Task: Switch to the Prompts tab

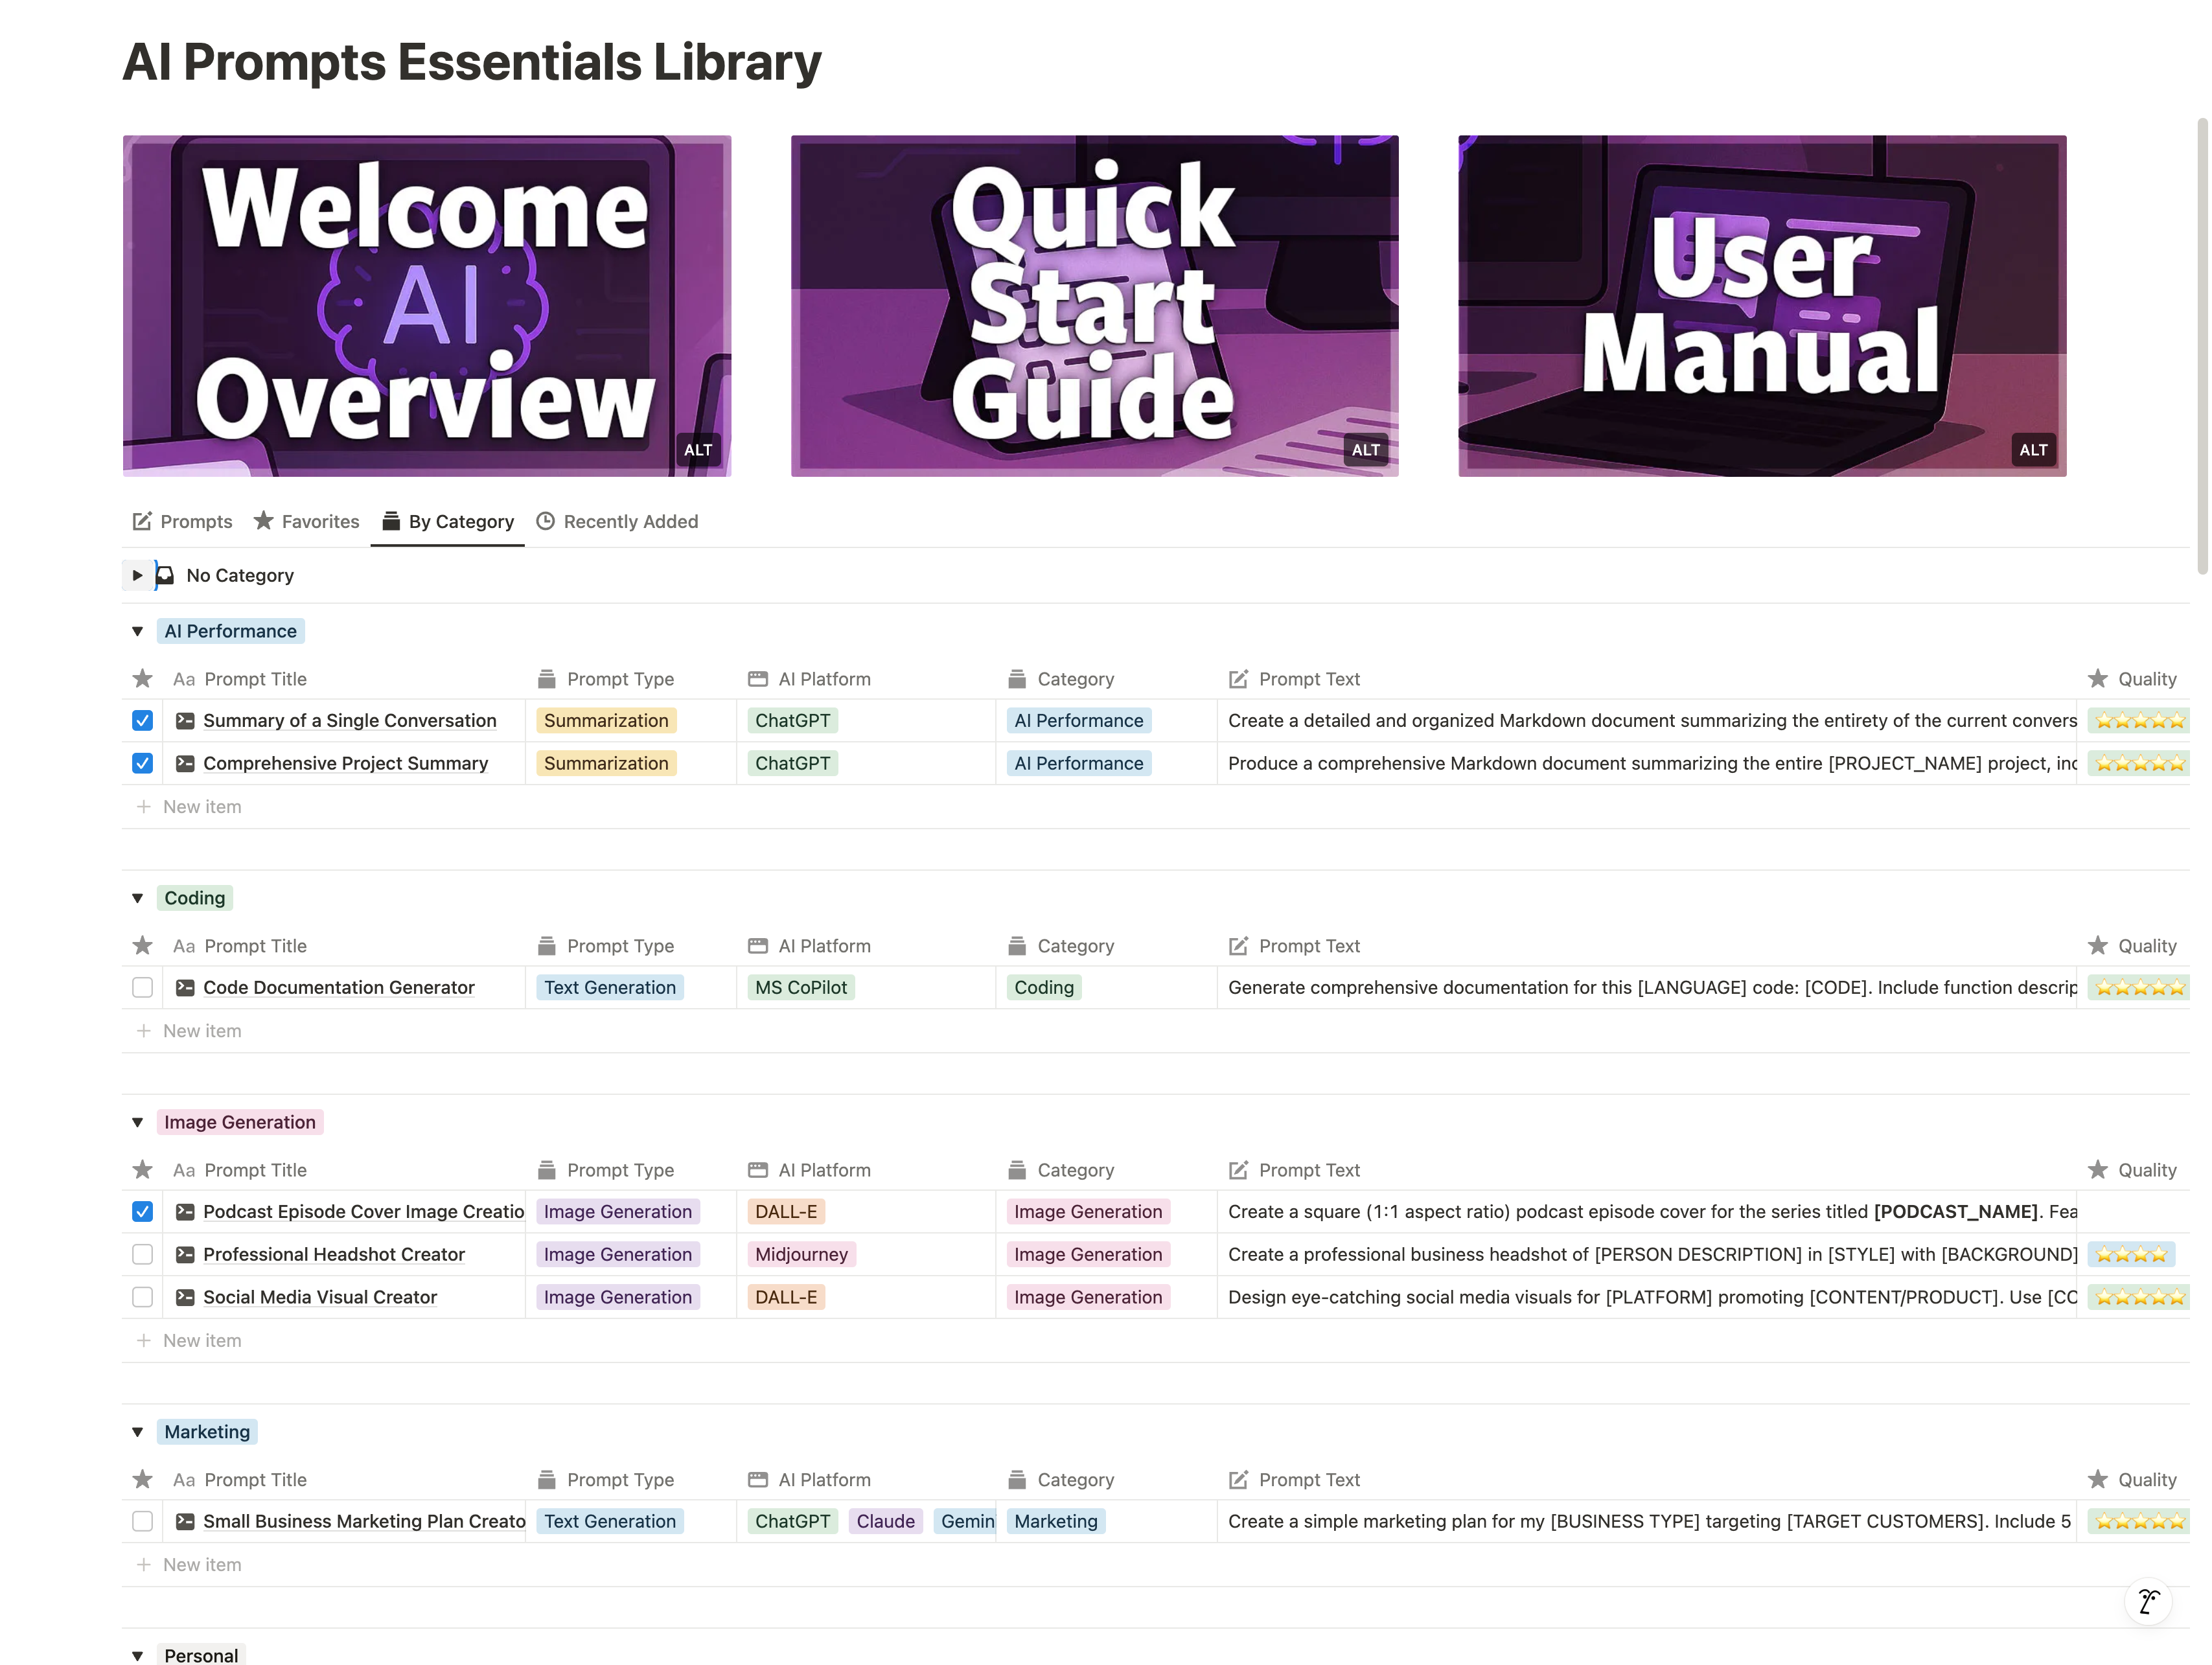Action: tap(182, 521)
